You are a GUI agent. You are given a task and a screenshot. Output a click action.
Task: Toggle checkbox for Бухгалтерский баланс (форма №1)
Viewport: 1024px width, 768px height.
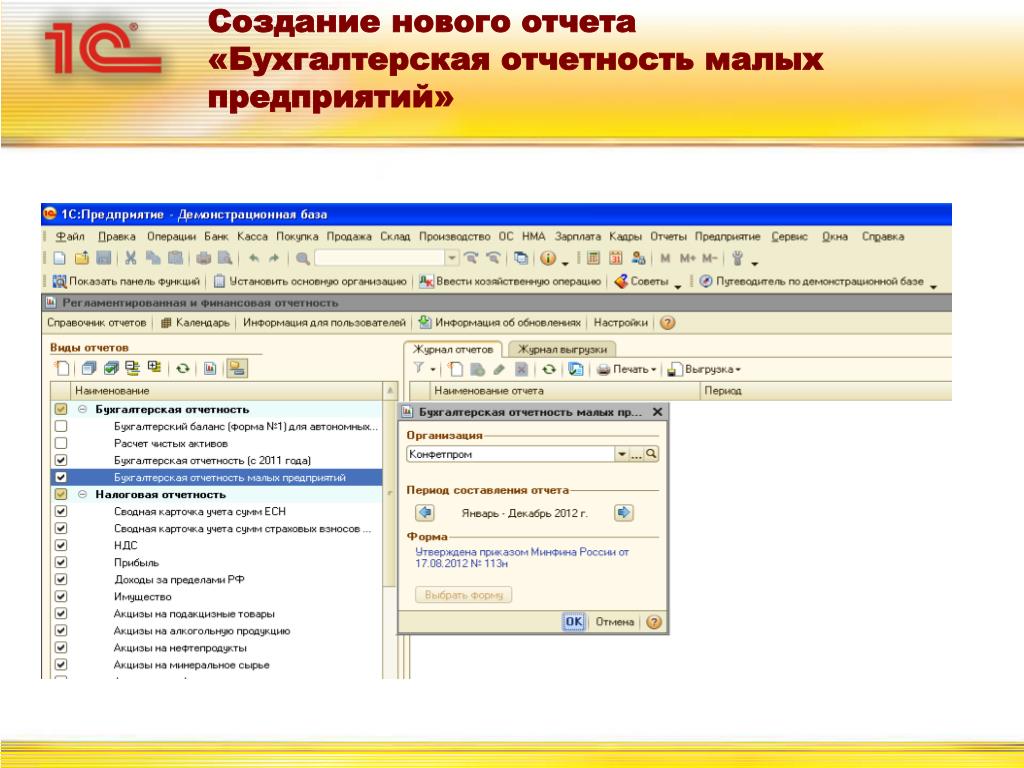click(x=61, y=426)
